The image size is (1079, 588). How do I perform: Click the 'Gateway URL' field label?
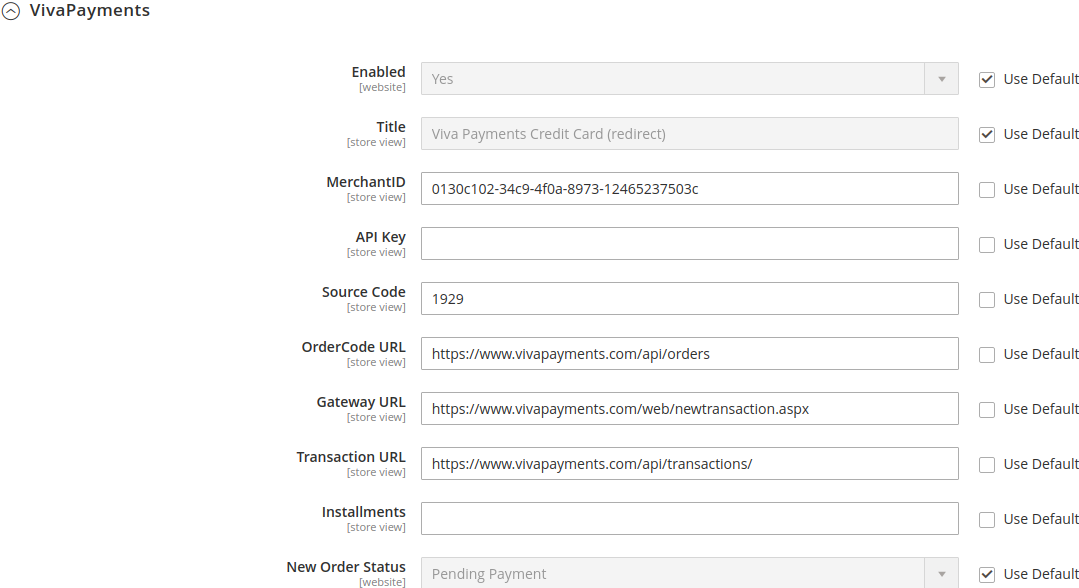pos(361,402)
